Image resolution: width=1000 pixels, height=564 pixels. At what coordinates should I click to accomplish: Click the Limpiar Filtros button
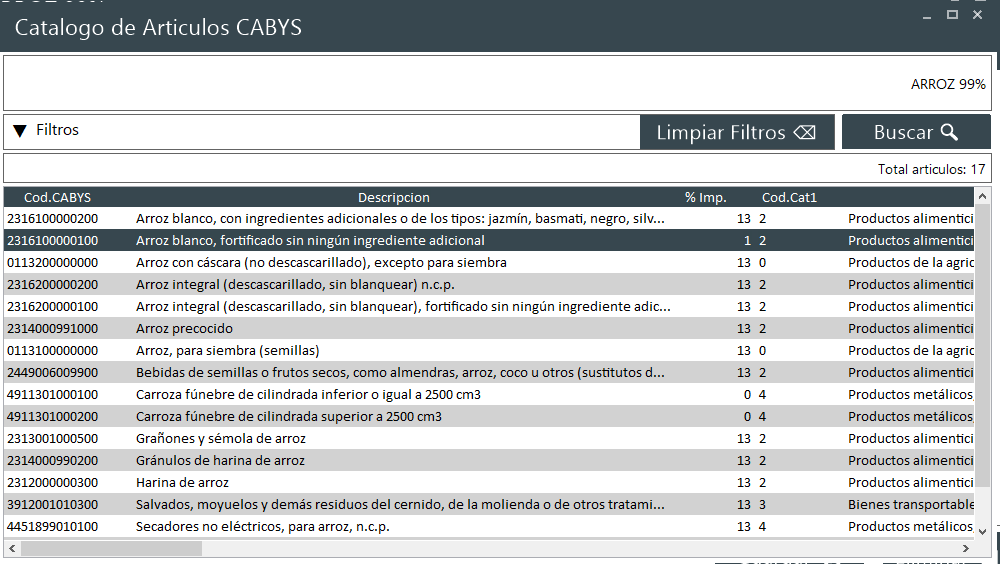click(736, 132)
